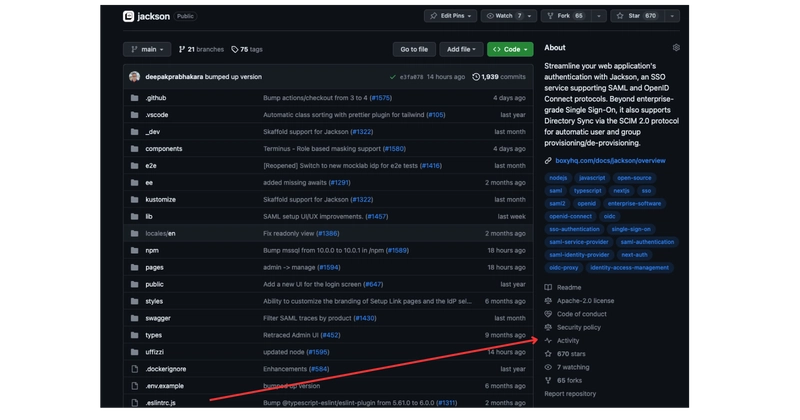Screen dimensions: 800x420
Task: Open pull request #1594 link
Action: pyautogui.click(x=329, y=267)
